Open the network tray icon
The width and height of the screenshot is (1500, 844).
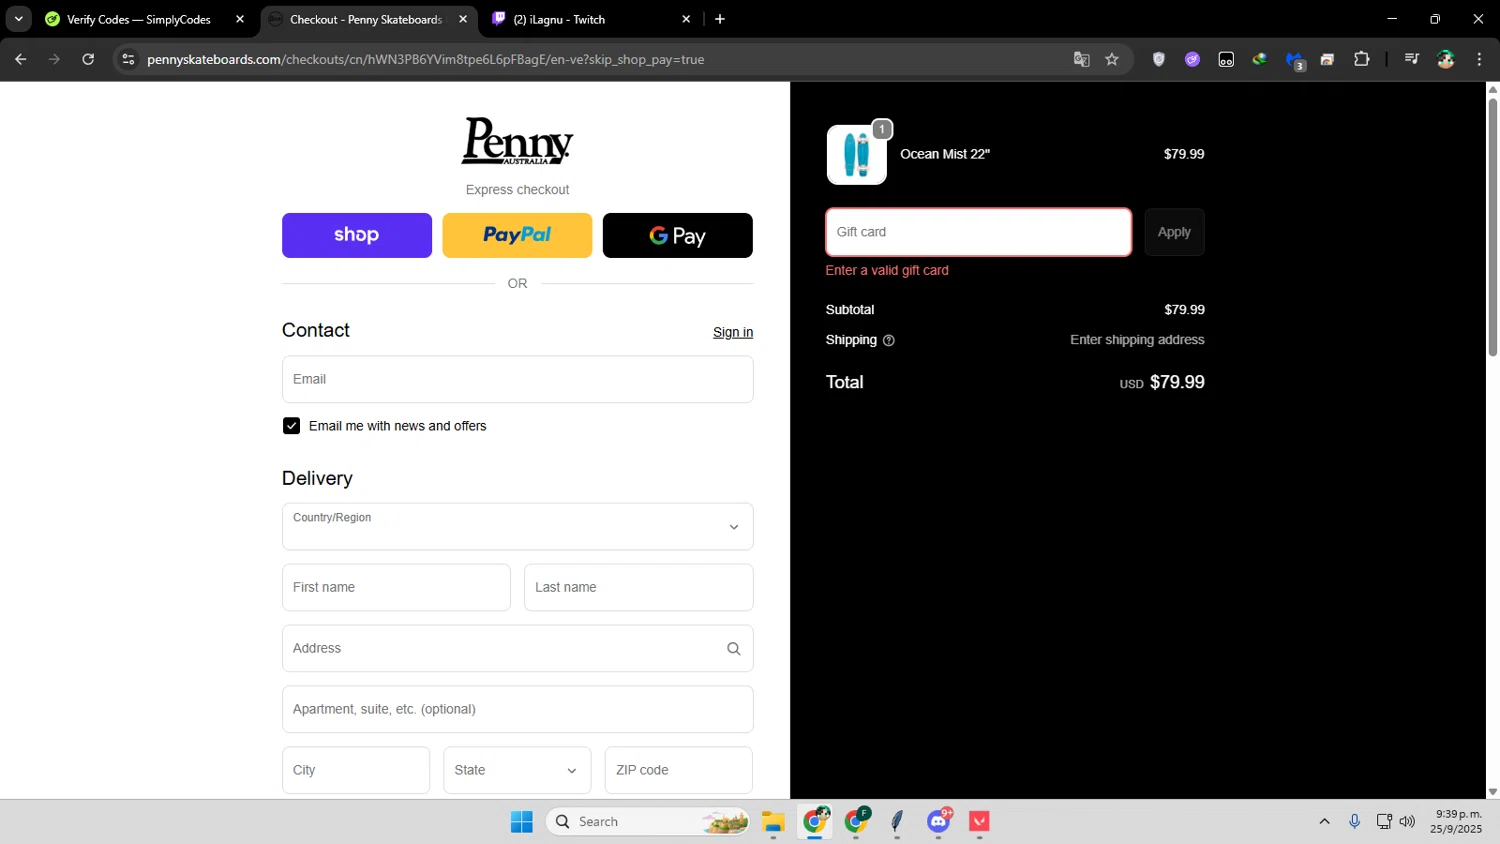(1384, 821)
